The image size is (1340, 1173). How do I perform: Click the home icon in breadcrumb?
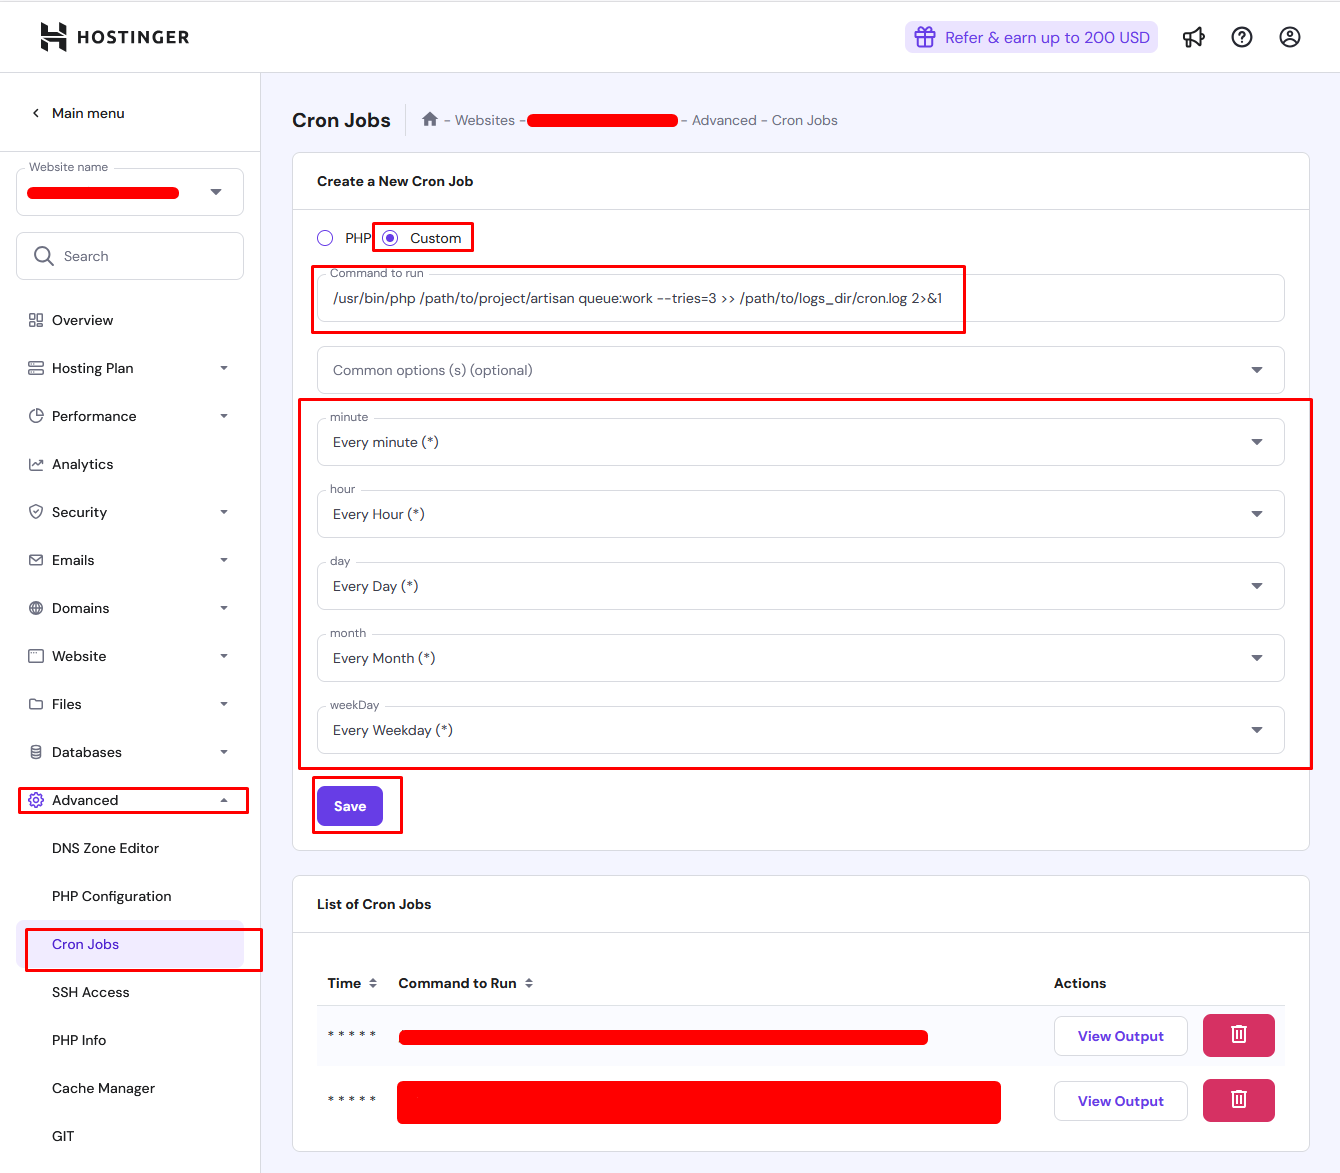pyautogui.click(x=430, y=120)
